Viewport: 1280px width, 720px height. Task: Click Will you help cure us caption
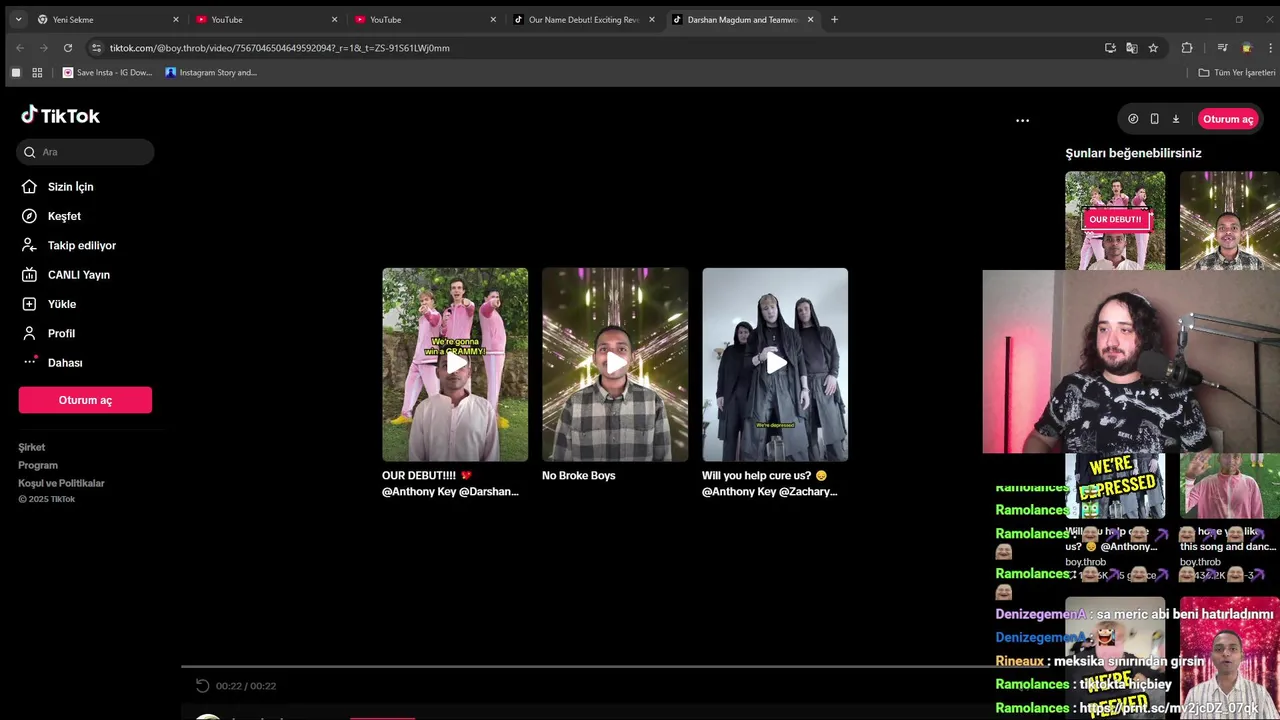coord(769,483)
